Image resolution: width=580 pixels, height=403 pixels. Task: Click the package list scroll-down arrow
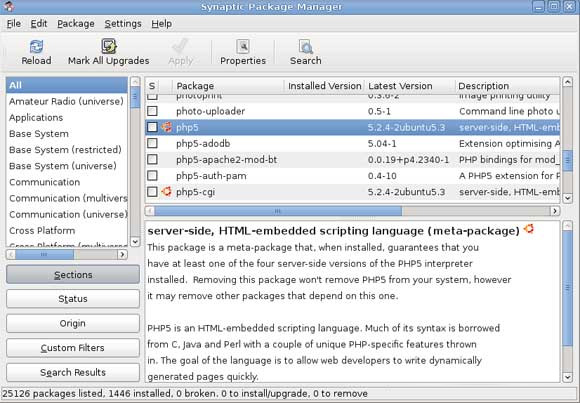567,198
